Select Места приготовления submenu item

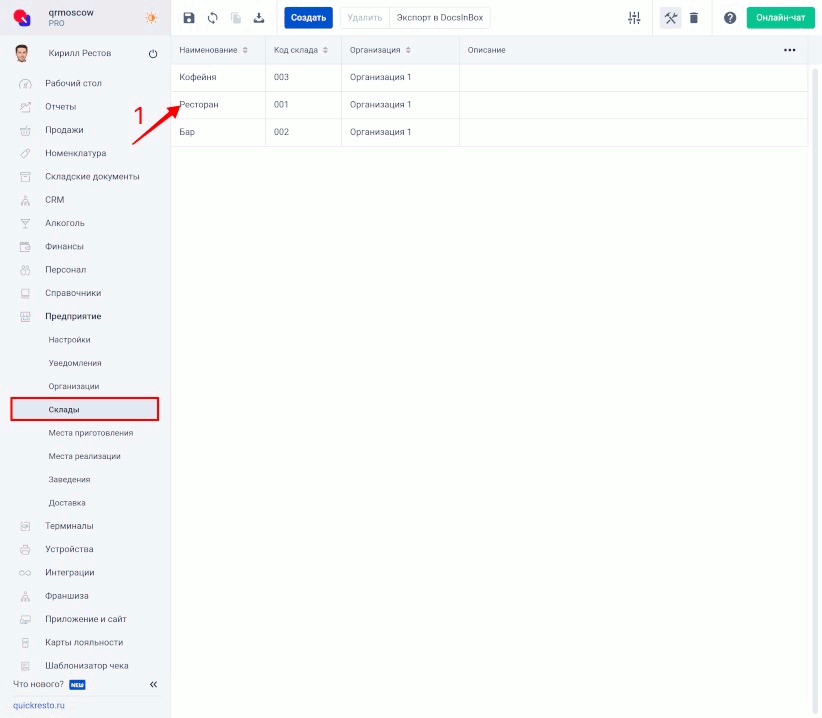91,433
